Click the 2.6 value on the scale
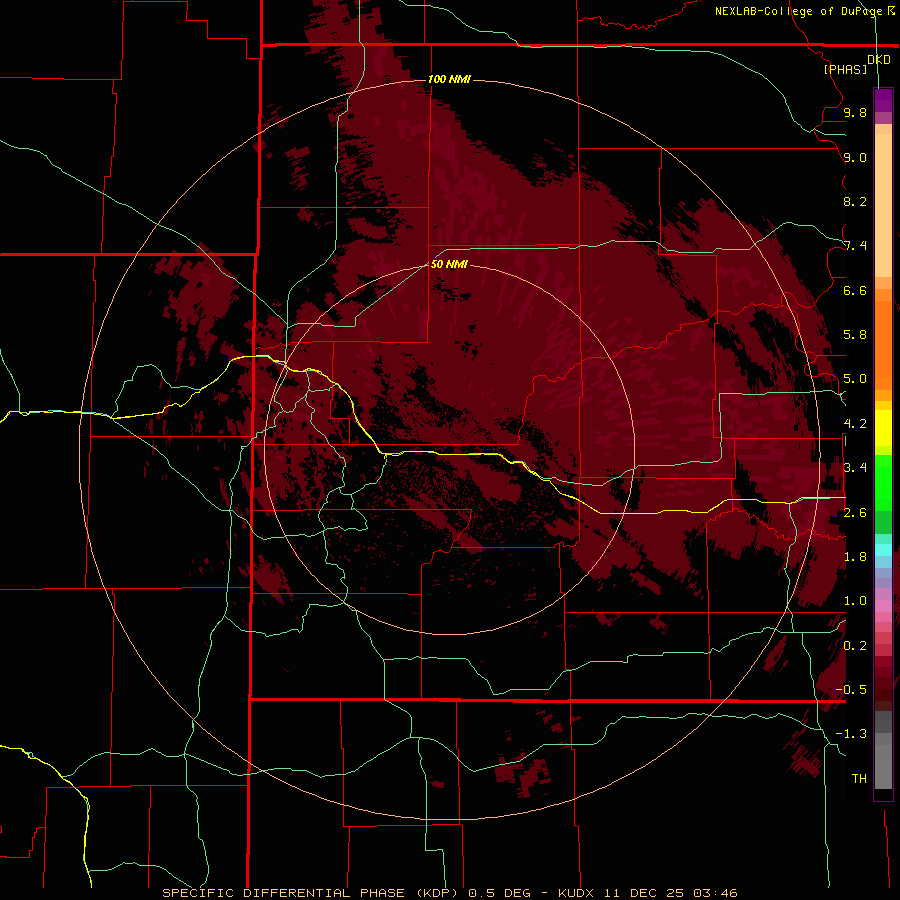900x900 pixels. (855, 513)
